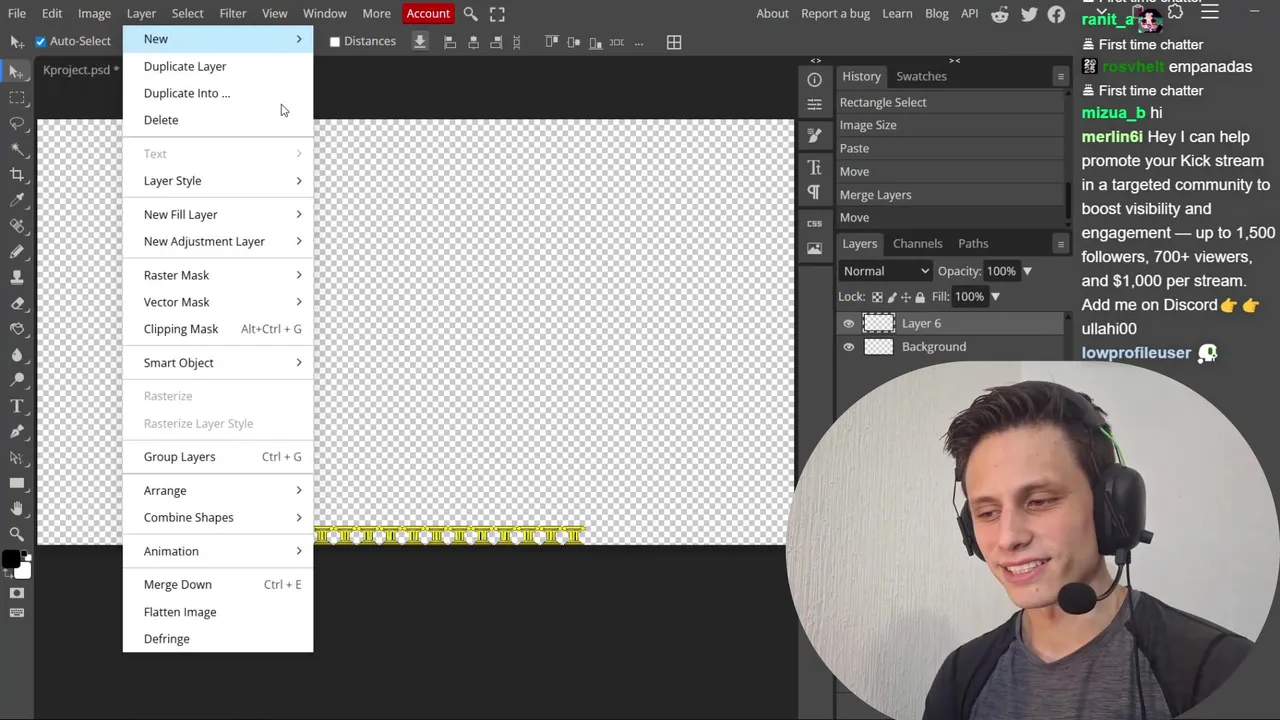Select the Paint Bucket tool

pos(17,329)
